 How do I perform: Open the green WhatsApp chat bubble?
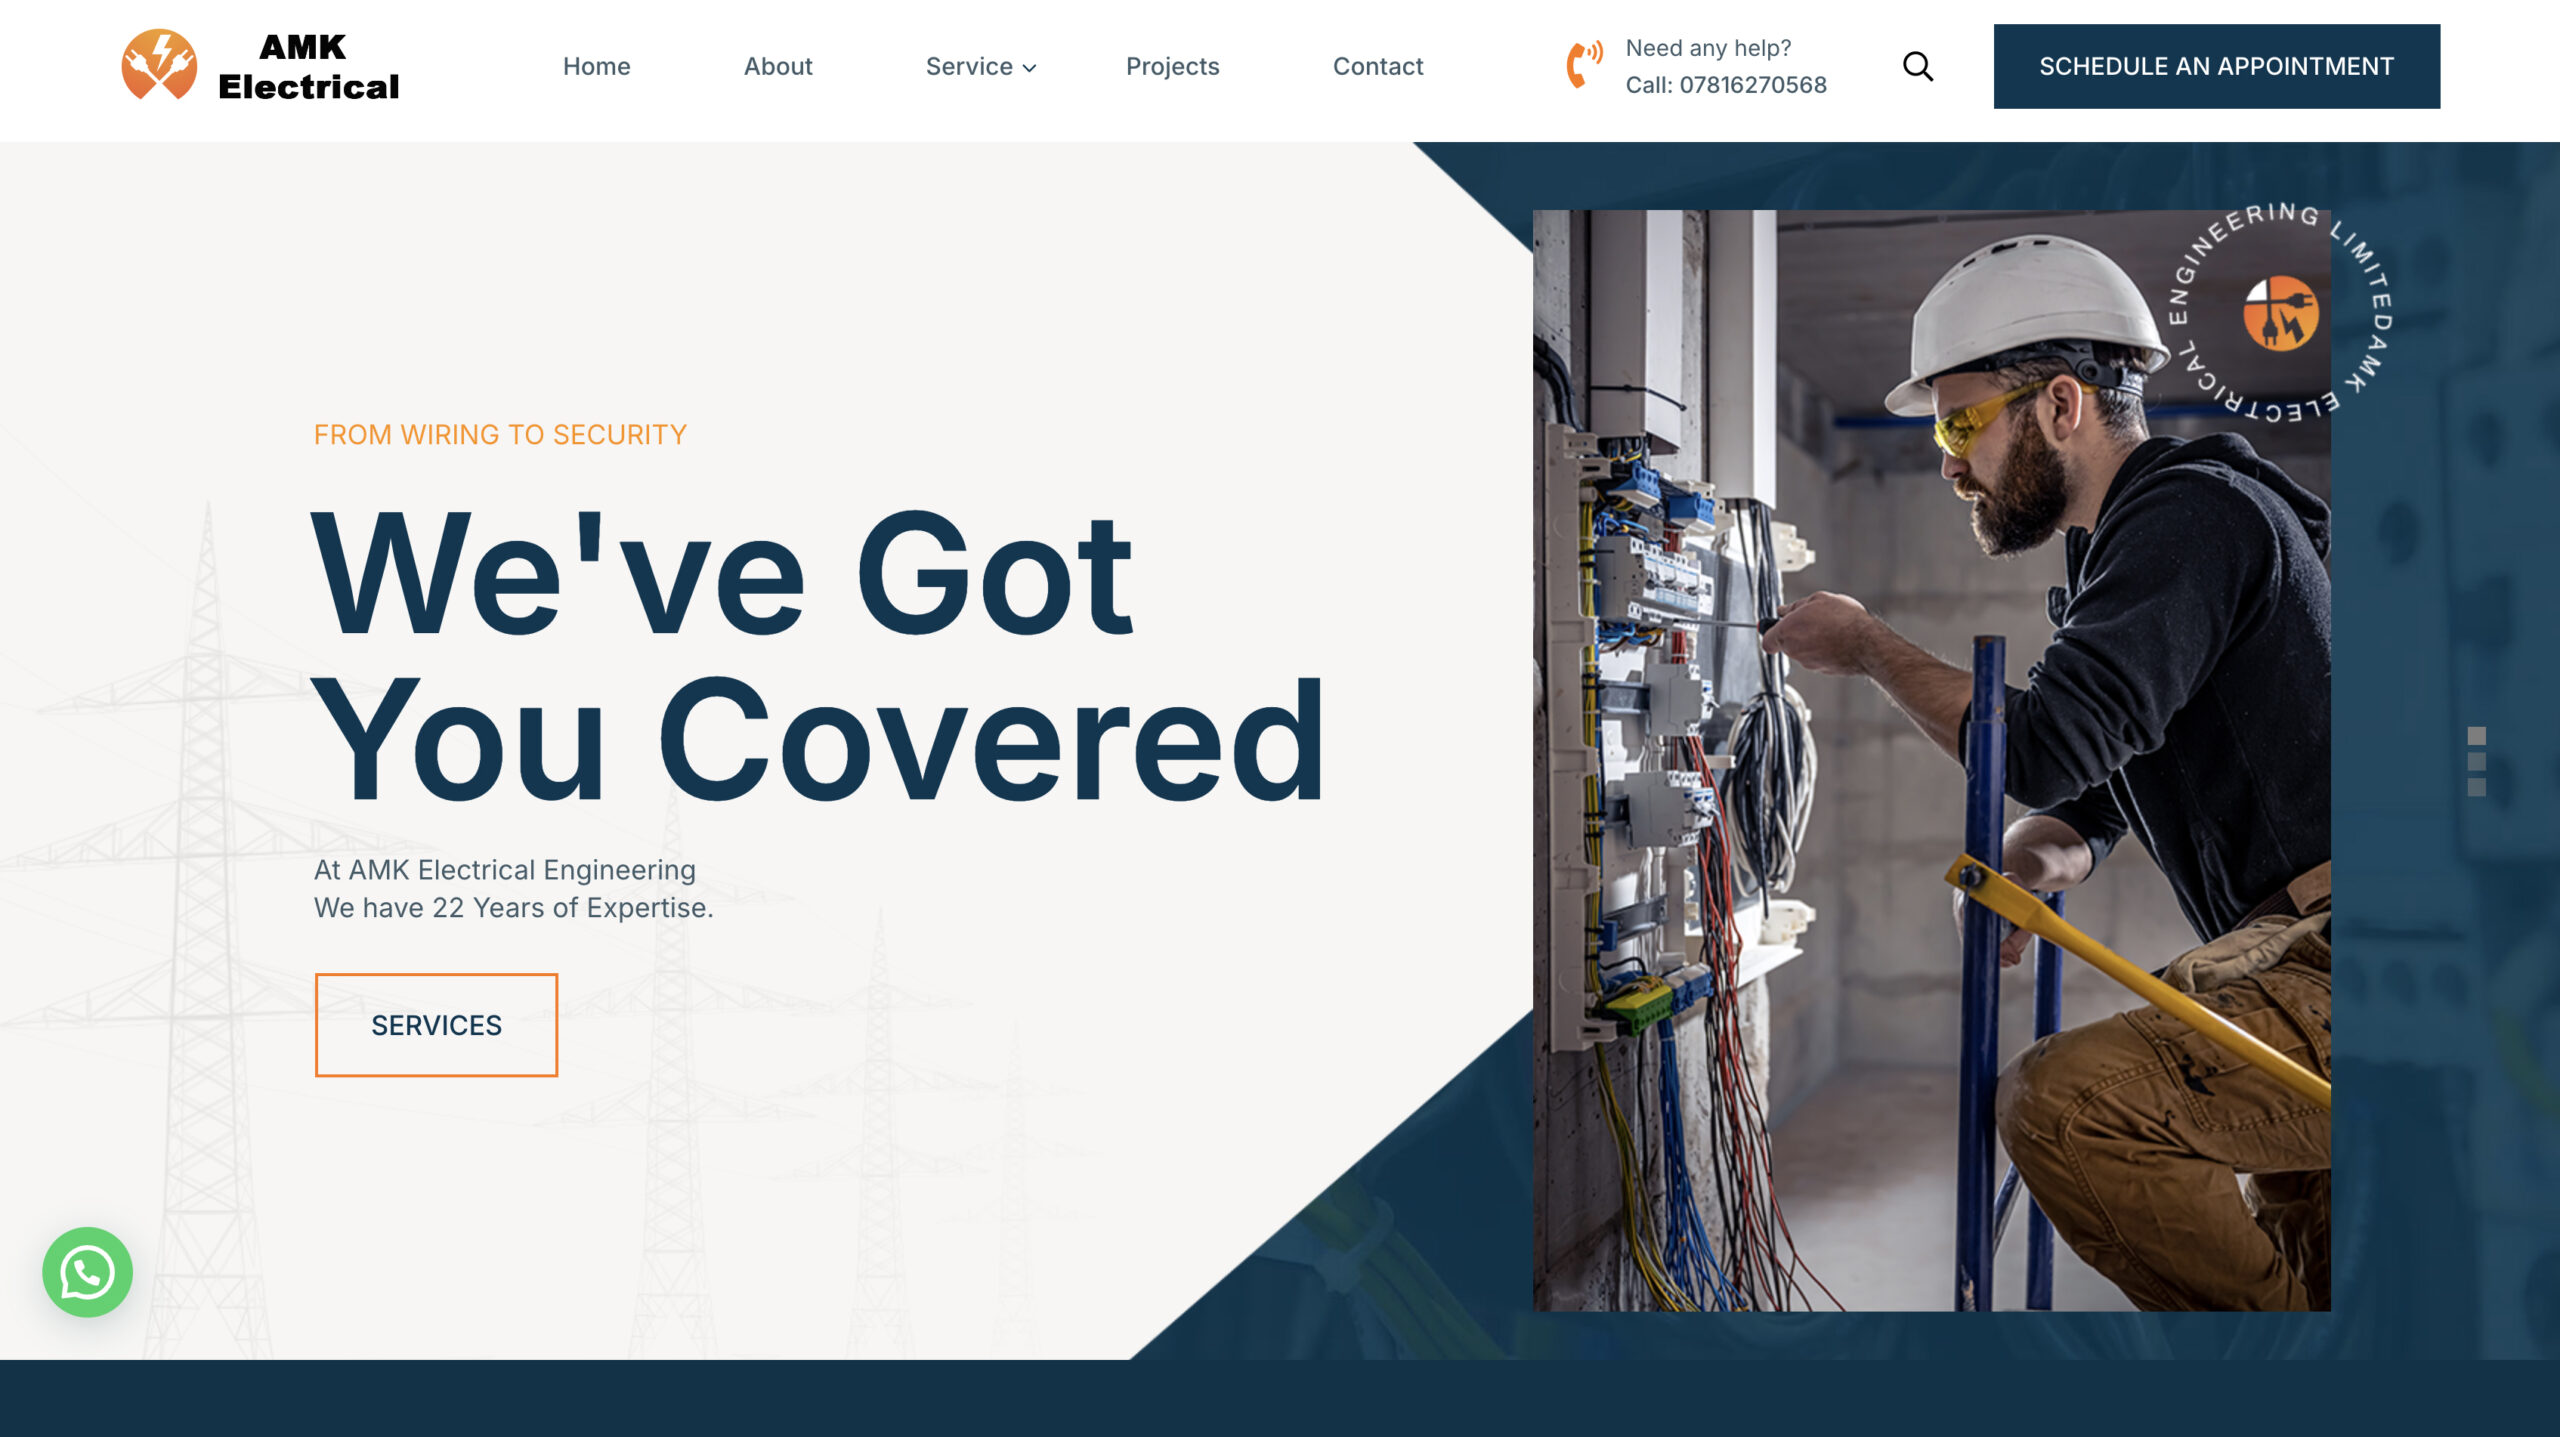click(x=87, y=1272)
